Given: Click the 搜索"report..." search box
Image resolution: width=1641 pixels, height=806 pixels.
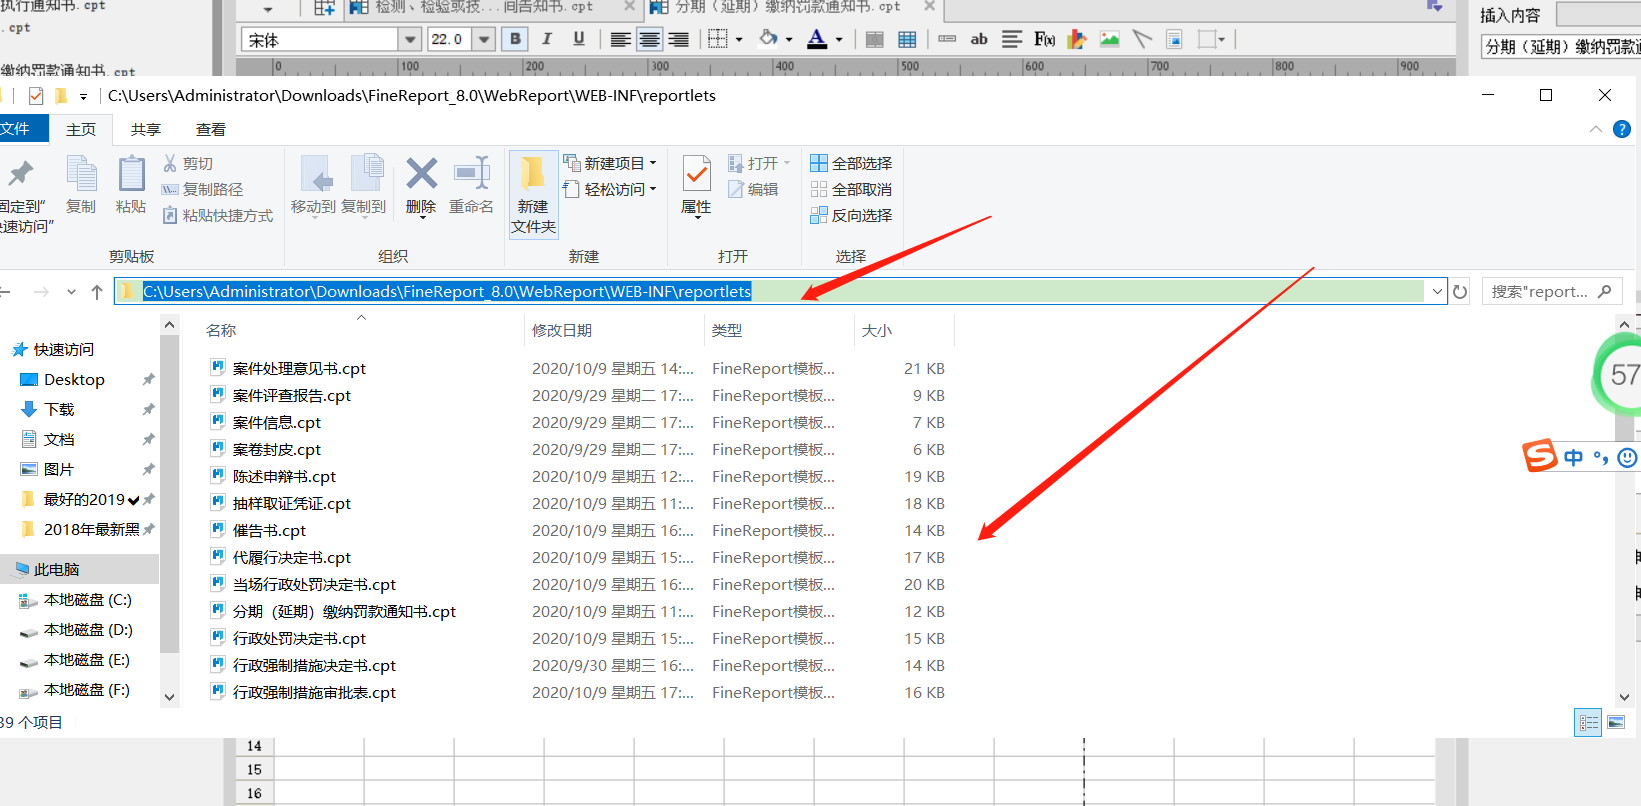Looking at the screenshot, I should coord(1551,292).
